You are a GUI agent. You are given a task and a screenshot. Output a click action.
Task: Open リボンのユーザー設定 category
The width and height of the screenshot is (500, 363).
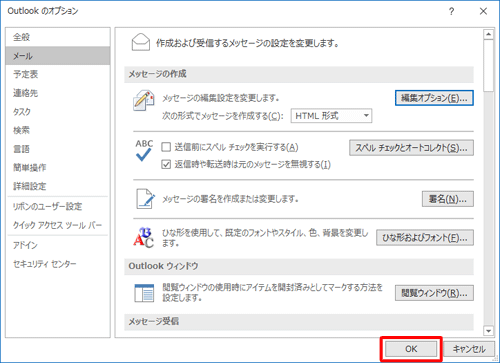click(58, 207)
